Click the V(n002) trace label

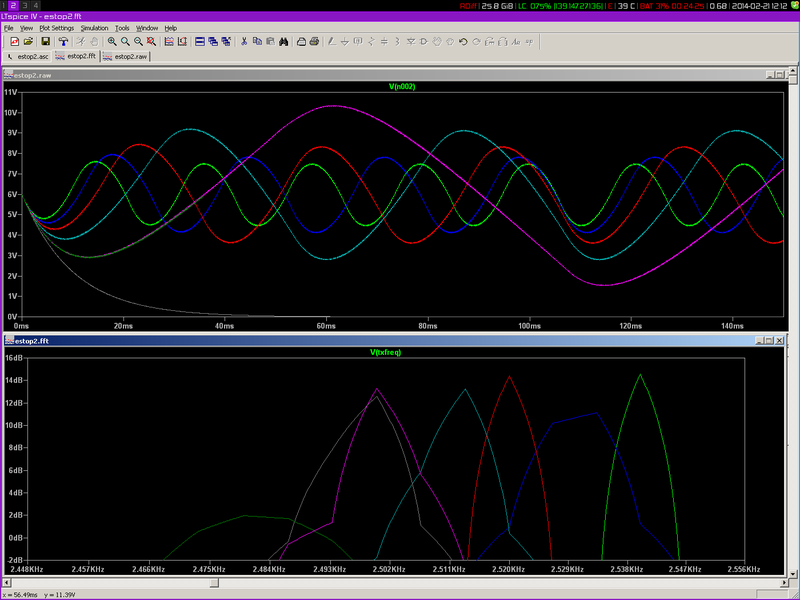402,87
